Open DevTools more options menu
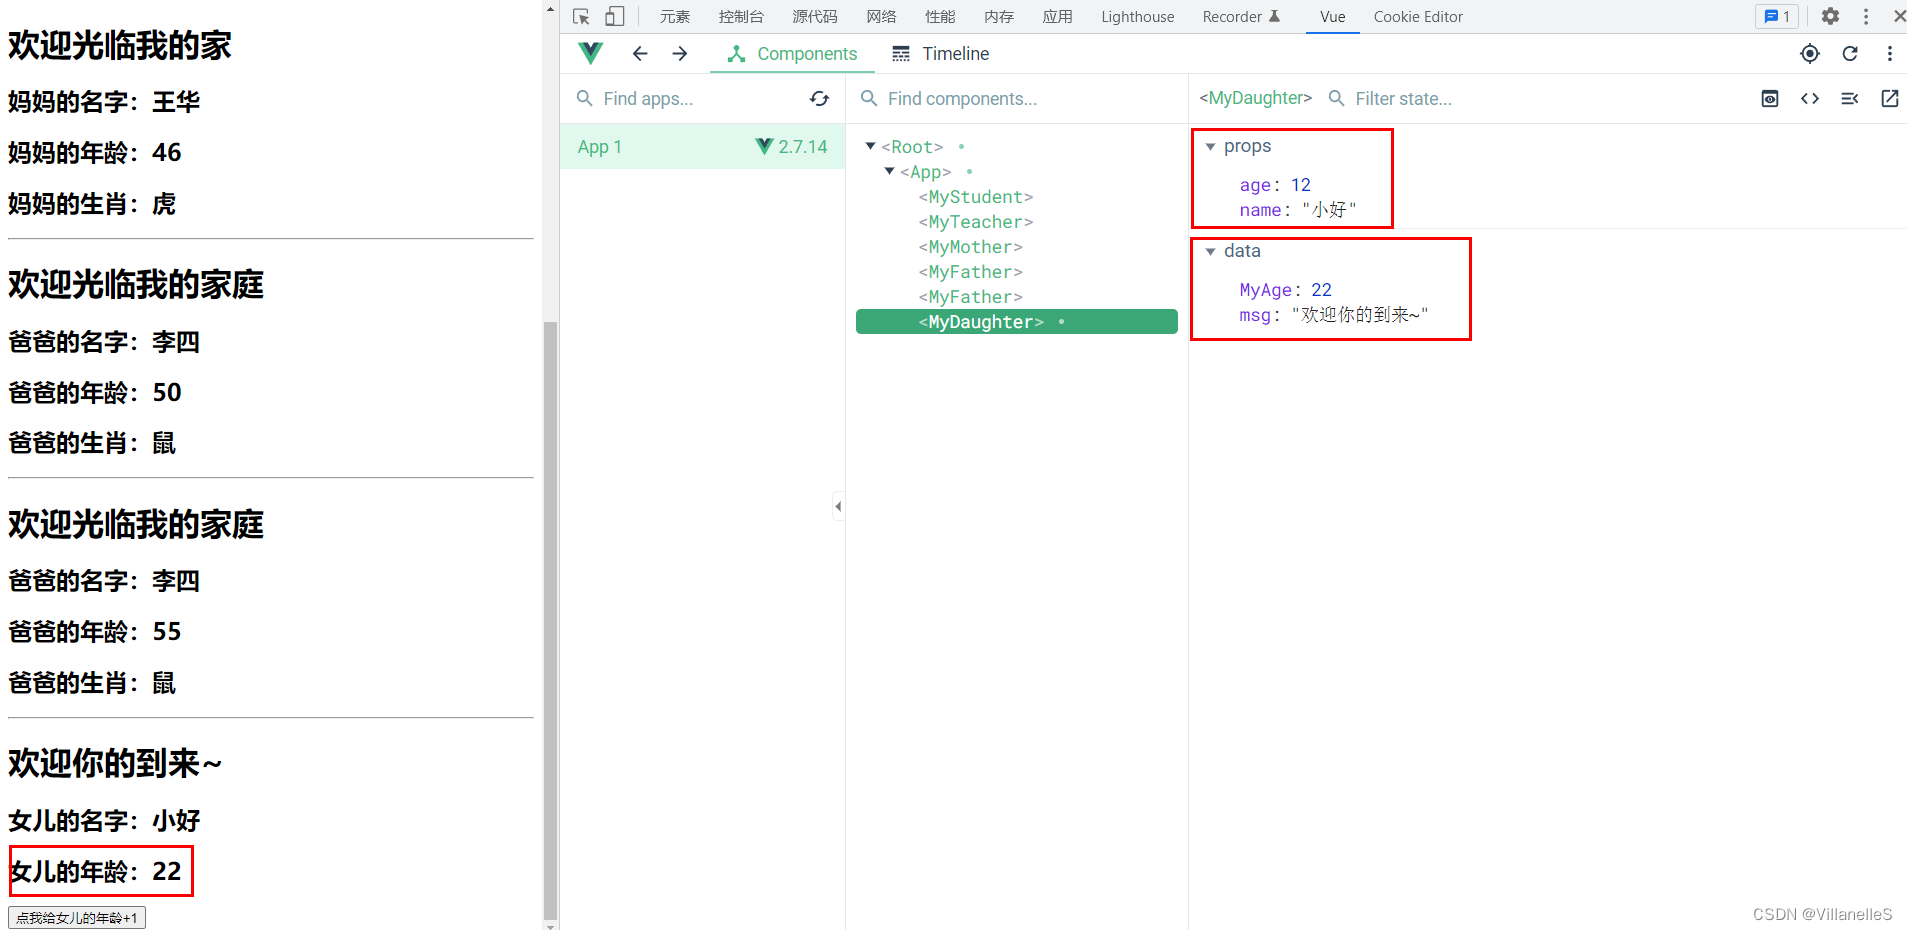This screenshot has height=930, width=1907. tap(1865, 16)
